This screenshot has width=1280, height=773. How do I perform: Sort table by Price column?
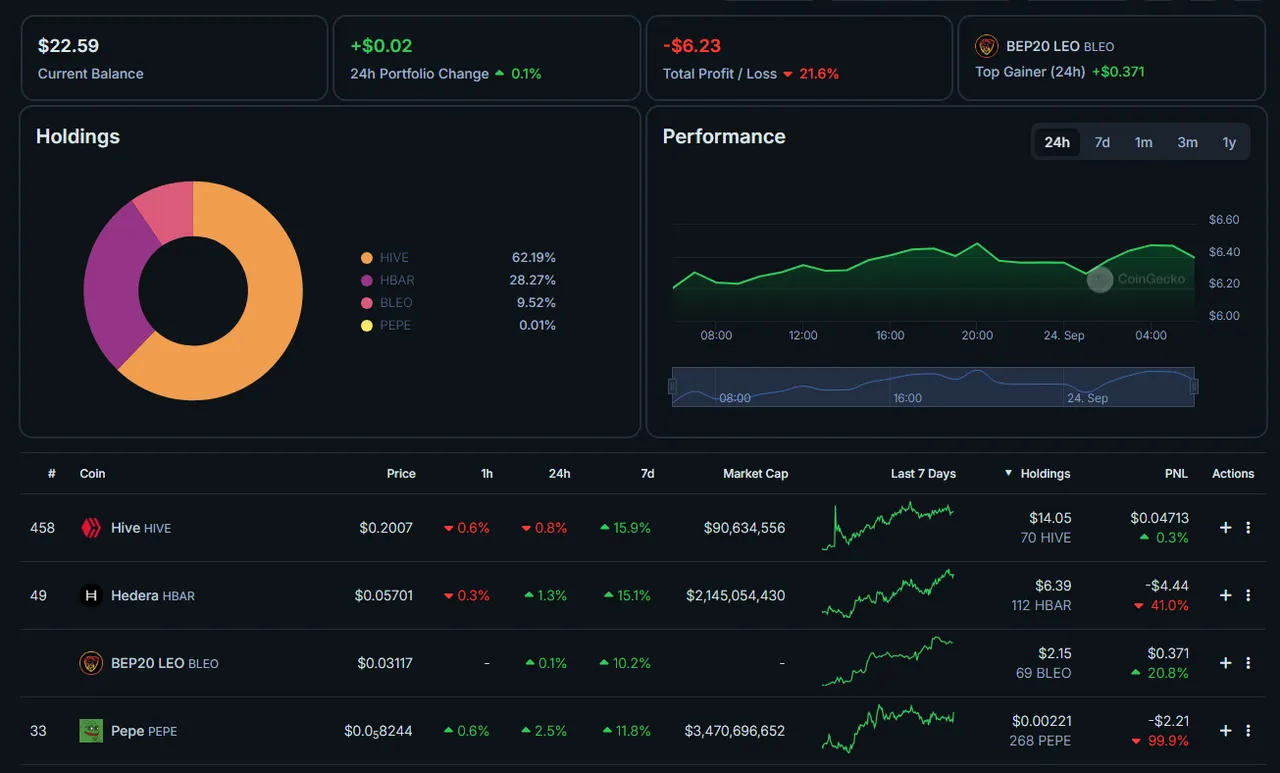pos(401,474)
